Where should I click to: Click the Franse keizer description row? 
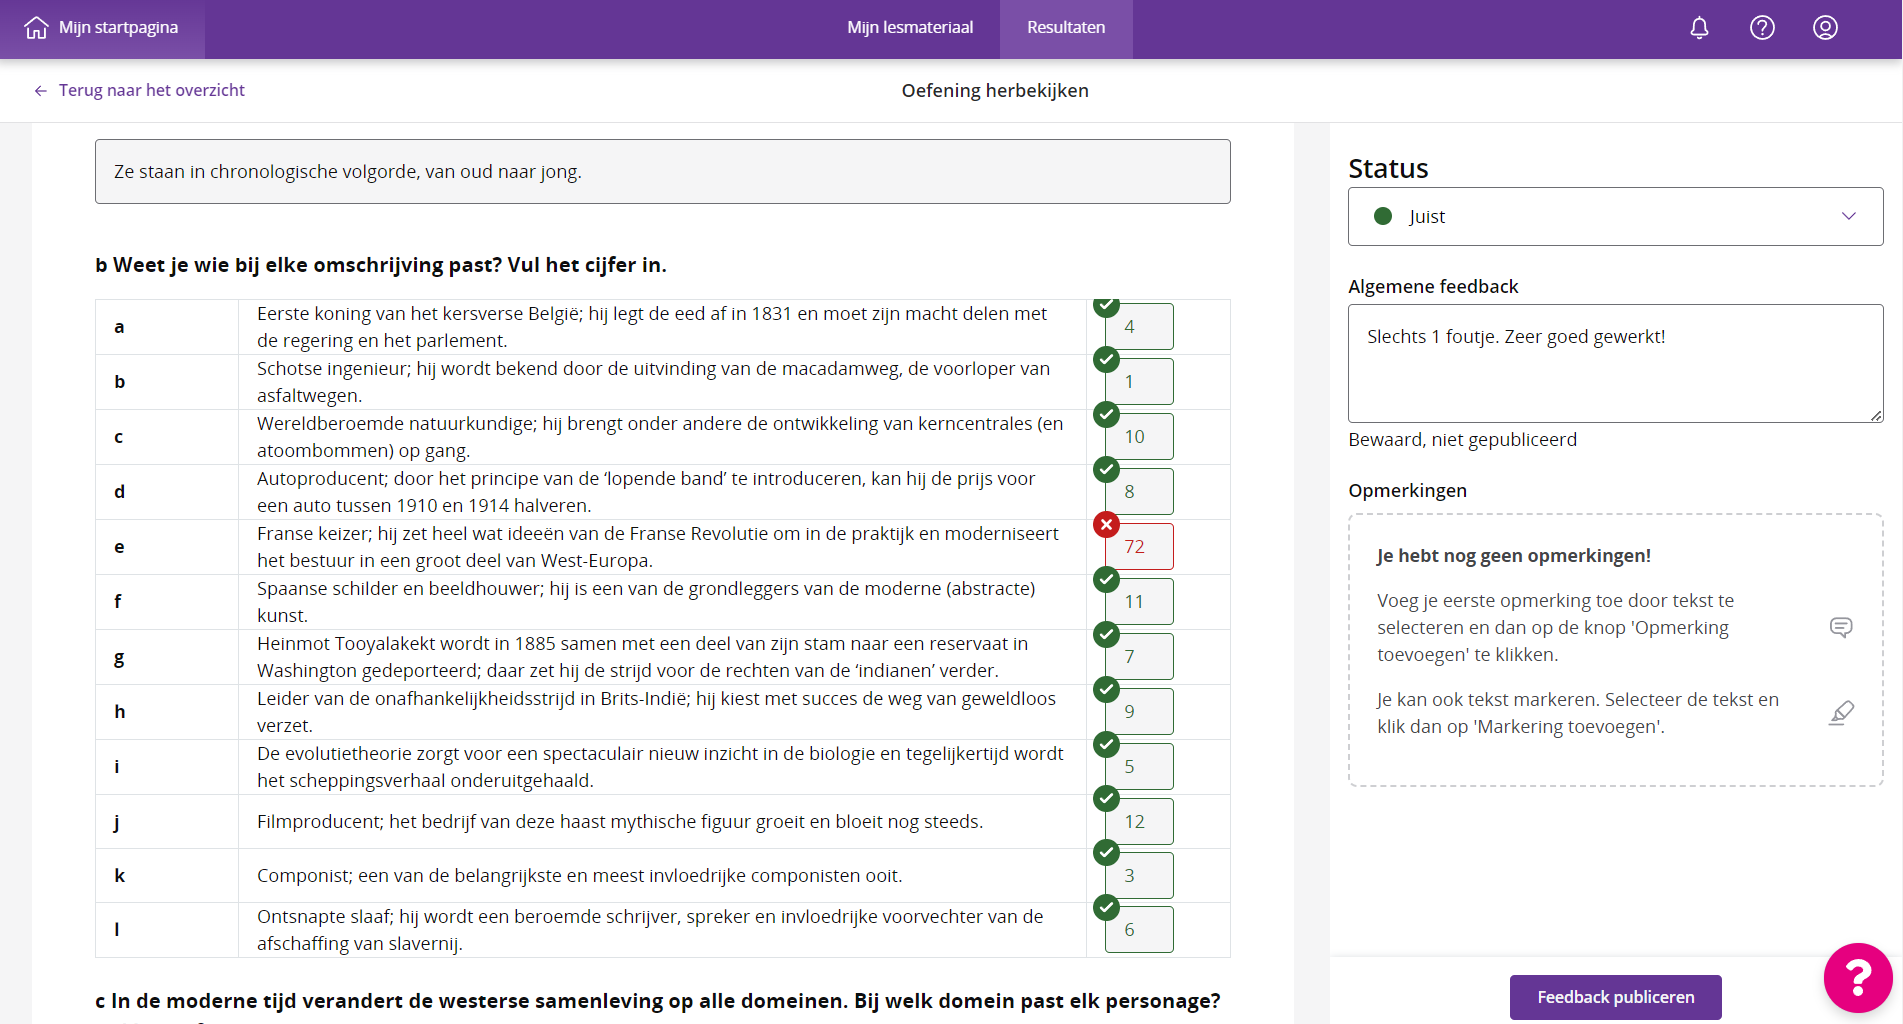click(662, 547)
